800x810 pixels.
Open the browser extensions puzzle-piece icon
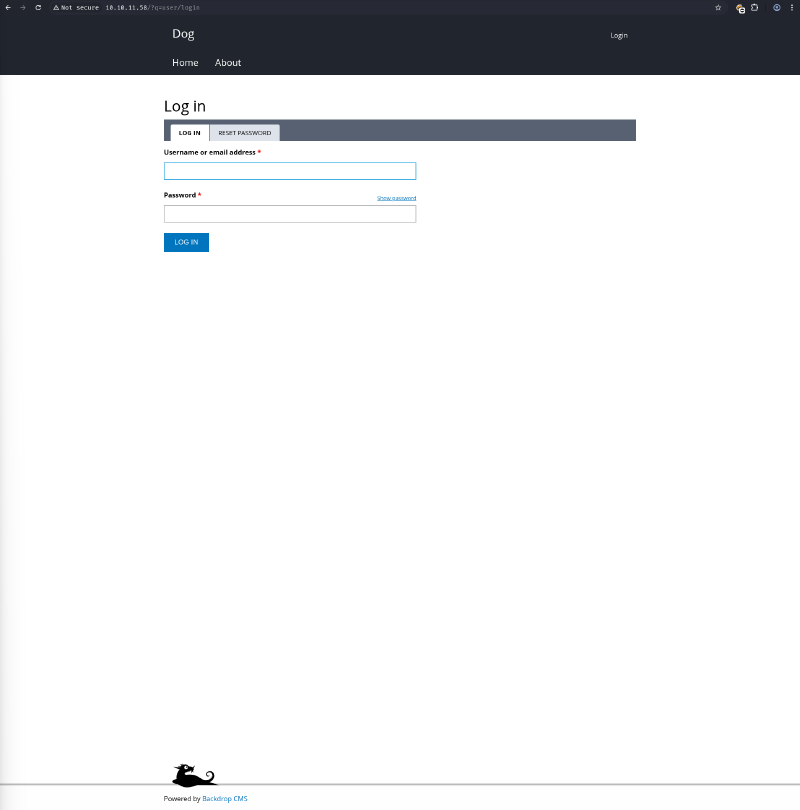click(x=755, y=7)
